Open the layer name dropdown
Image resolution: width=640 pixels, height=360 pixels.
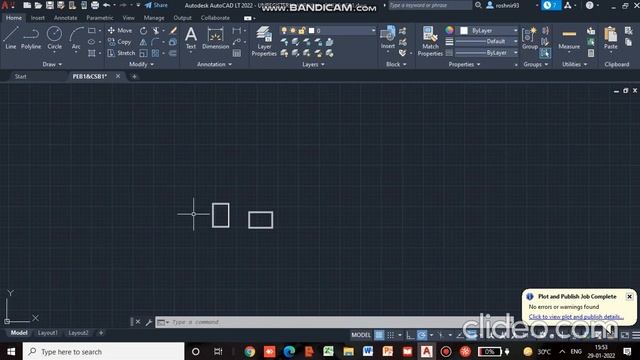(x=373, y=31)
